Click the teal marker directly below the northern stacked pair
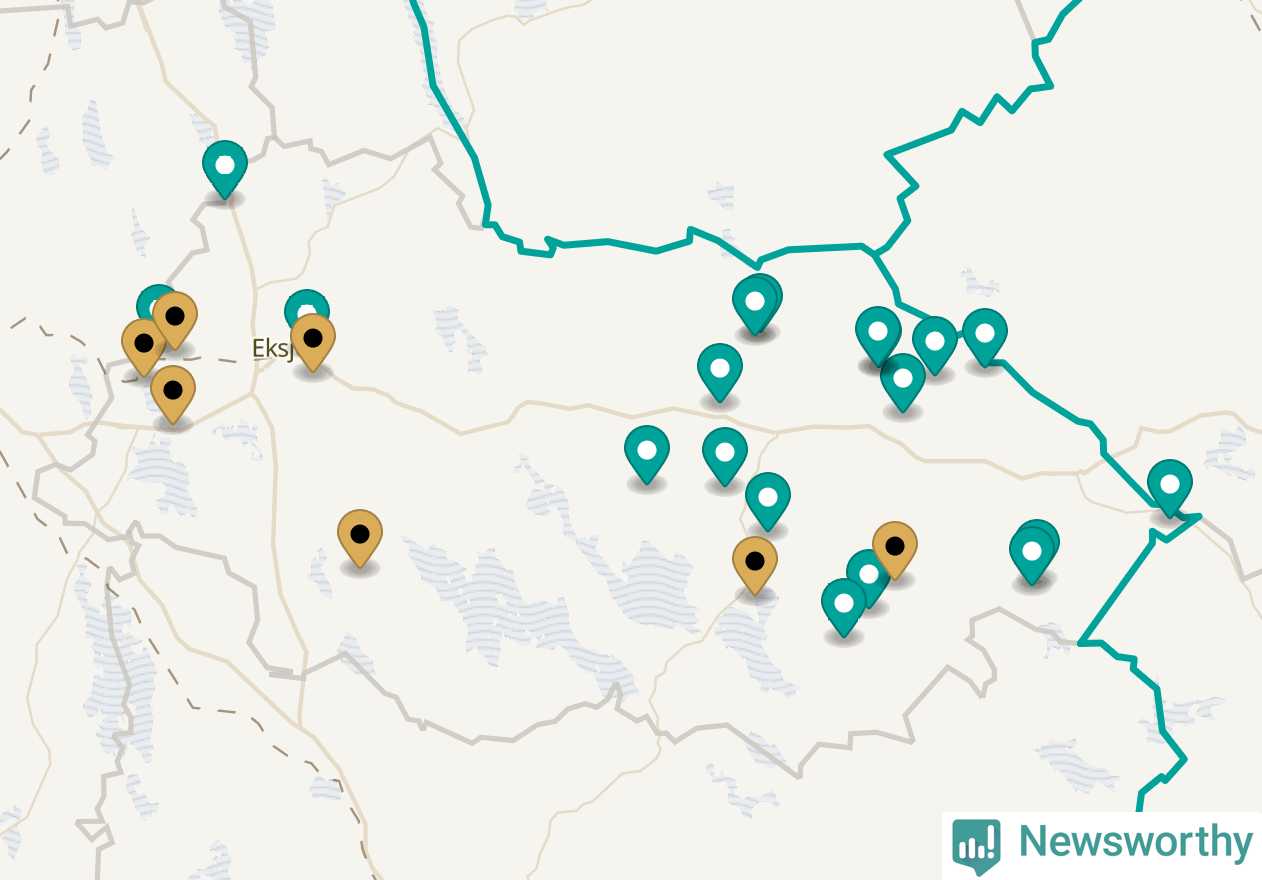The image size is (1262, 880). (x=720, y=372)
